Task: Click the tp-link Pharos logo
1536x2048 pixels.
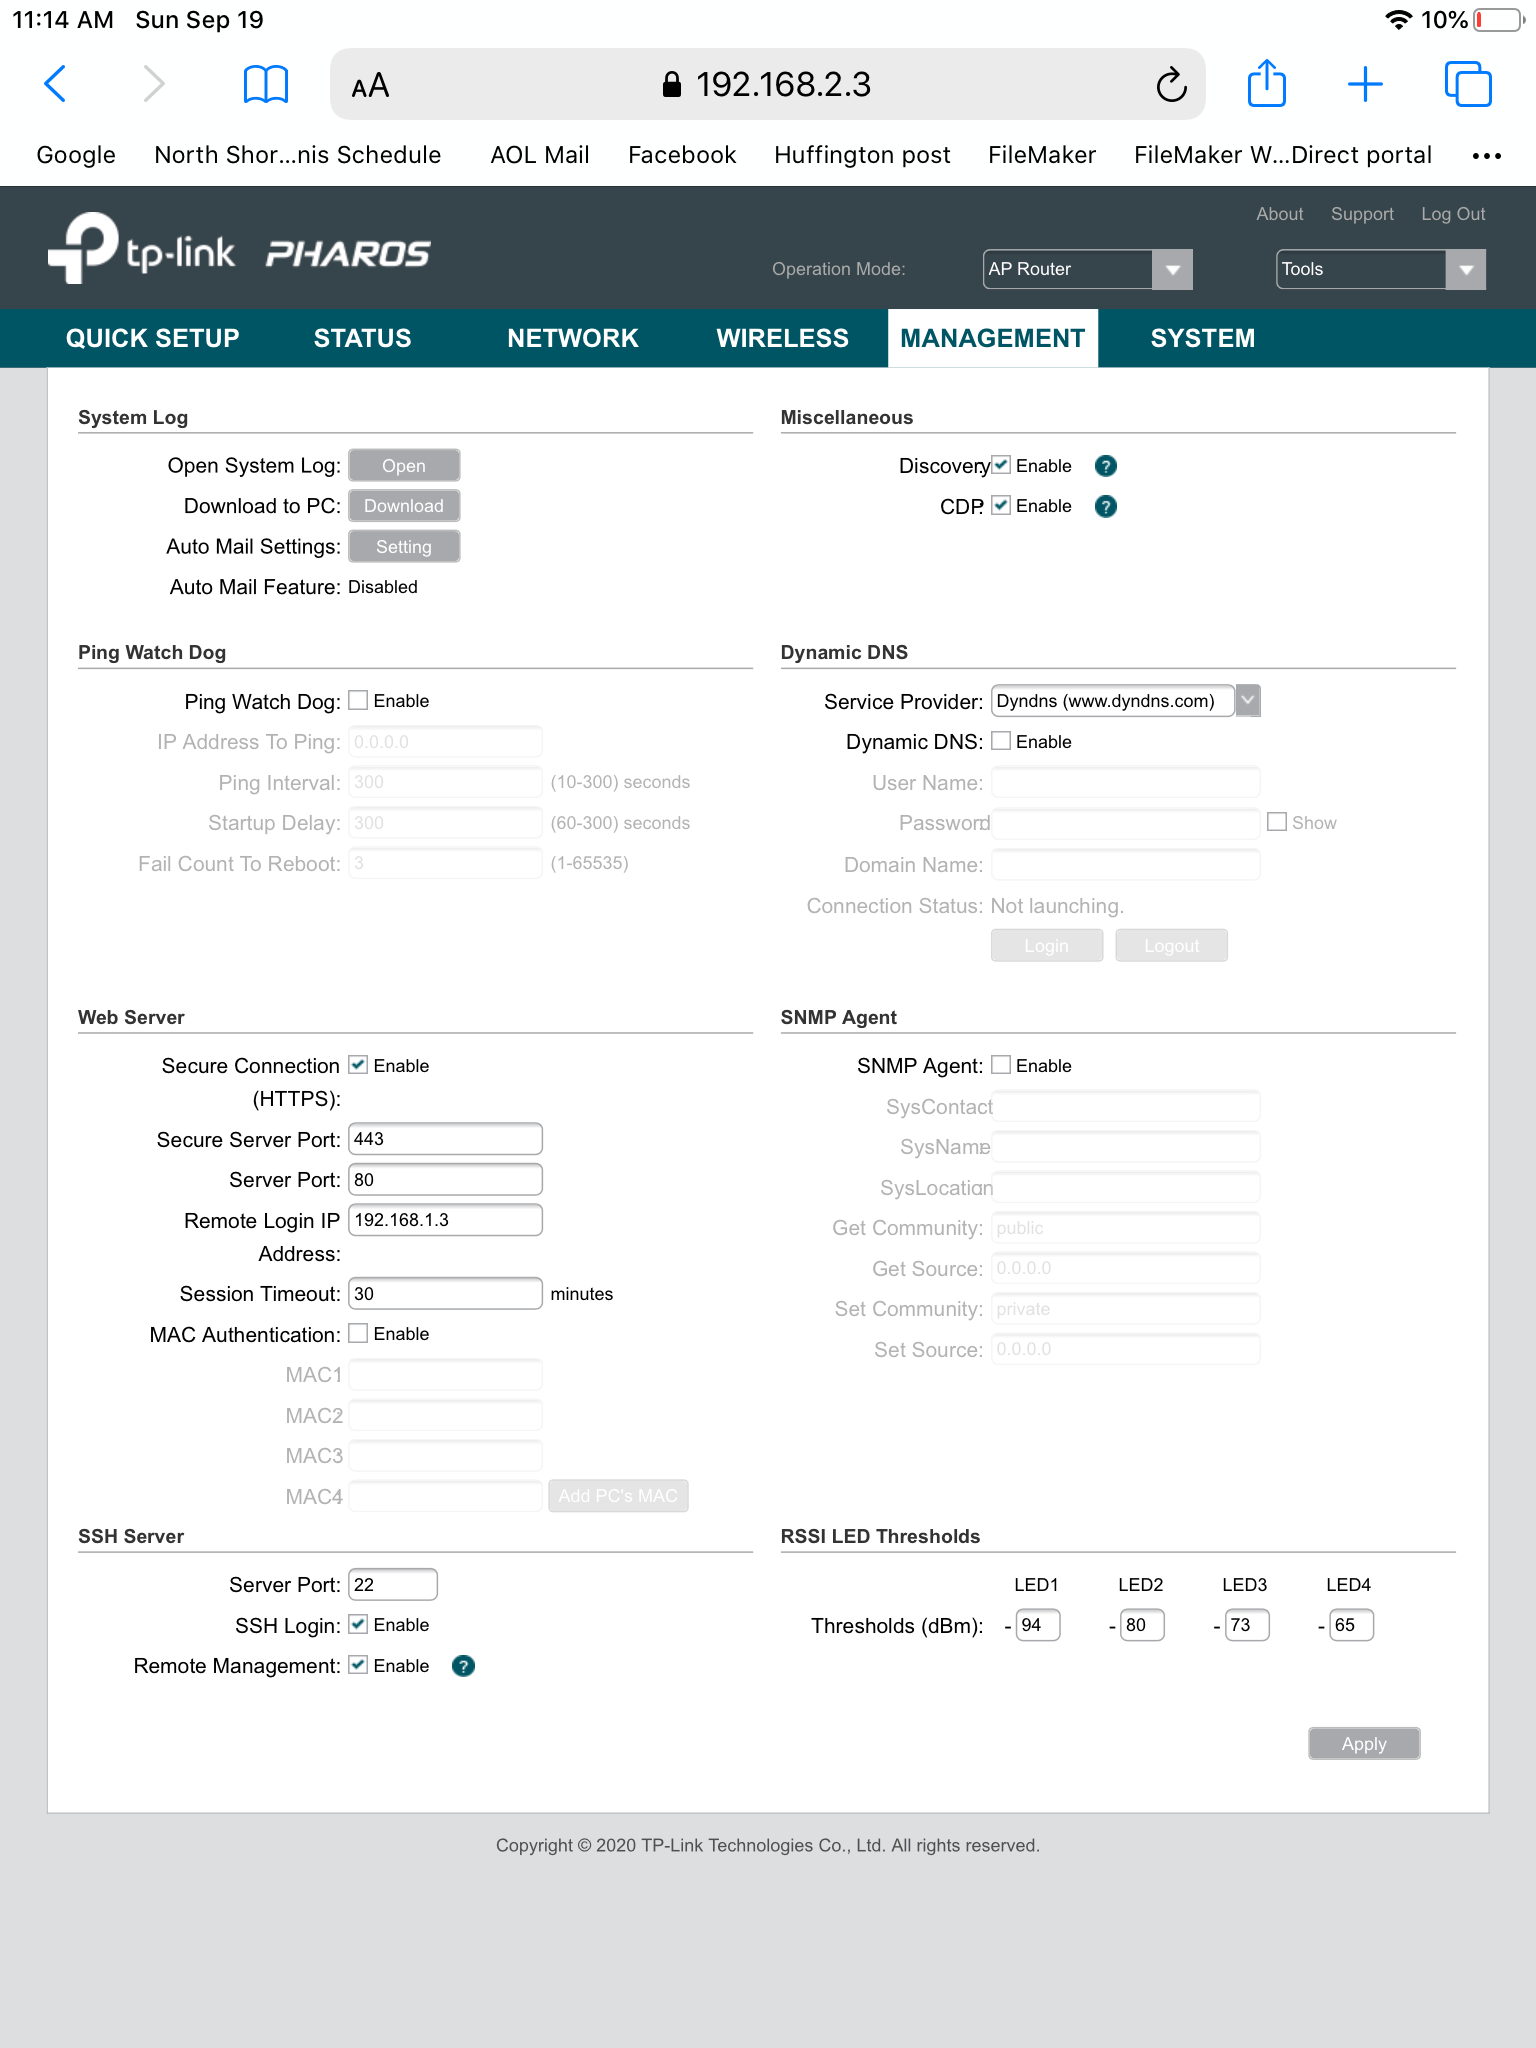Action: pos(240,250)
